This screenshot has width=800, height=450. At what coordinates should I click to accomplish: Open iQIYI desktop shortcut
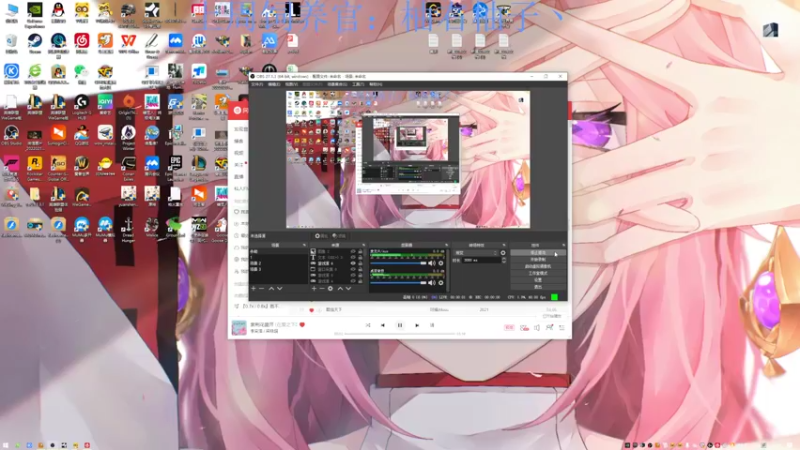(105, 105)
